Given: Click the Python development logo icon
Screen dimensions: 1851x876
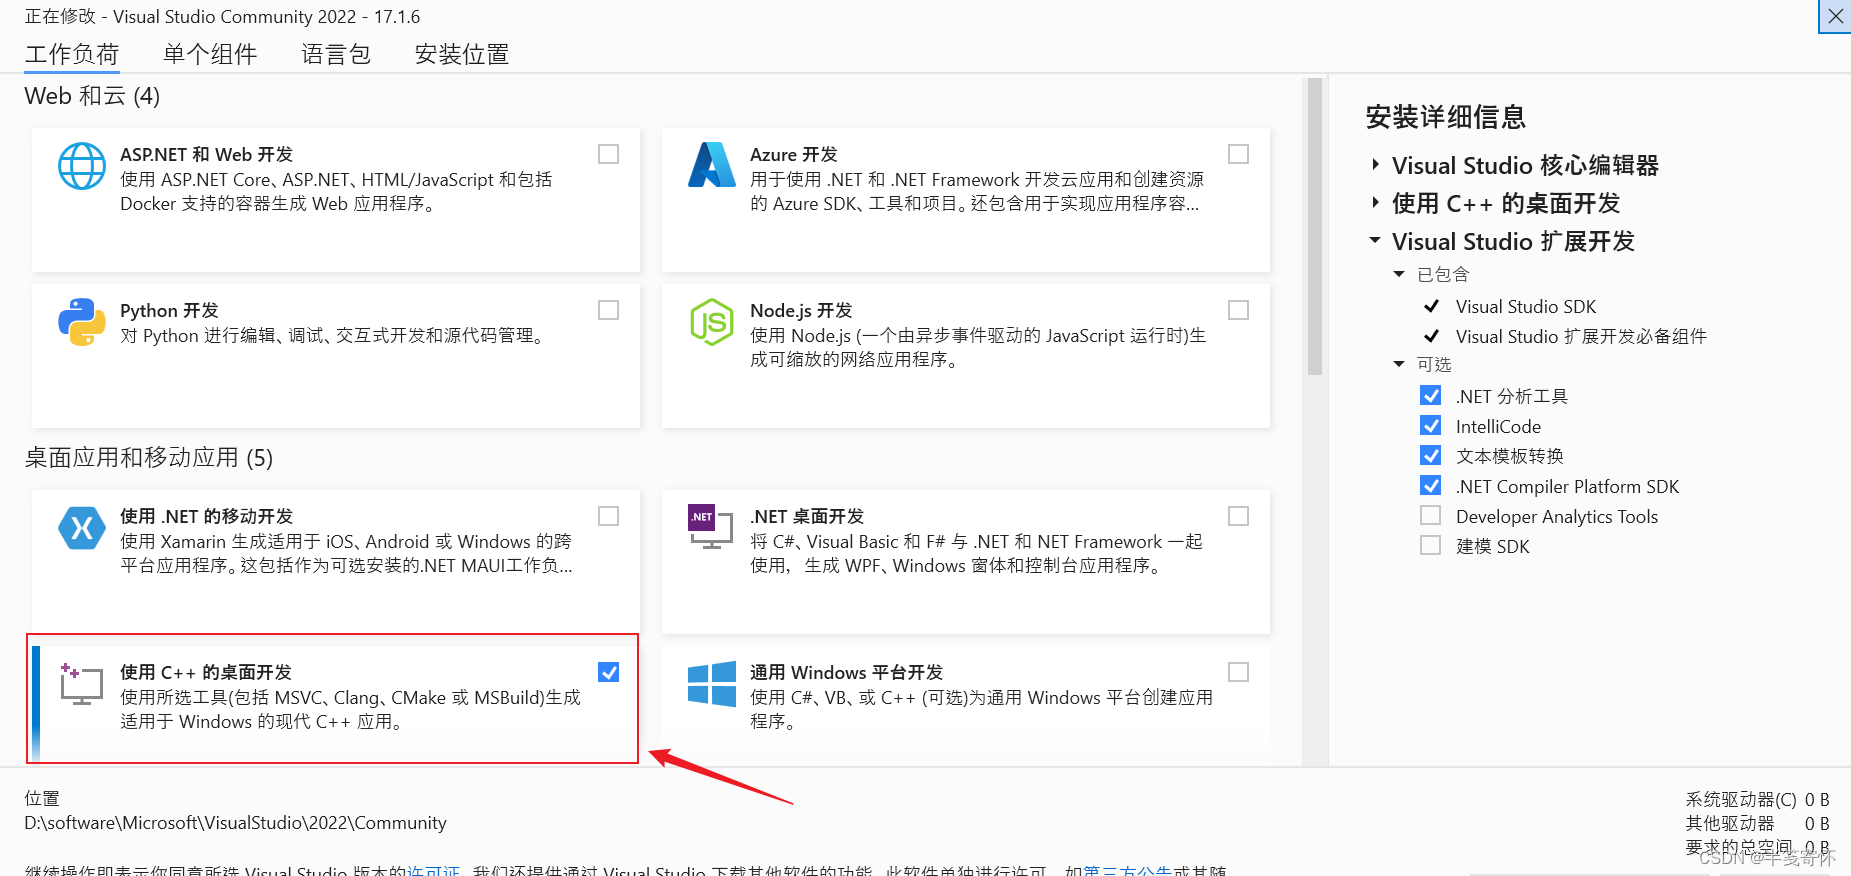Looking at the screenshot, I should pyautogui.click(x=82, y=322).
